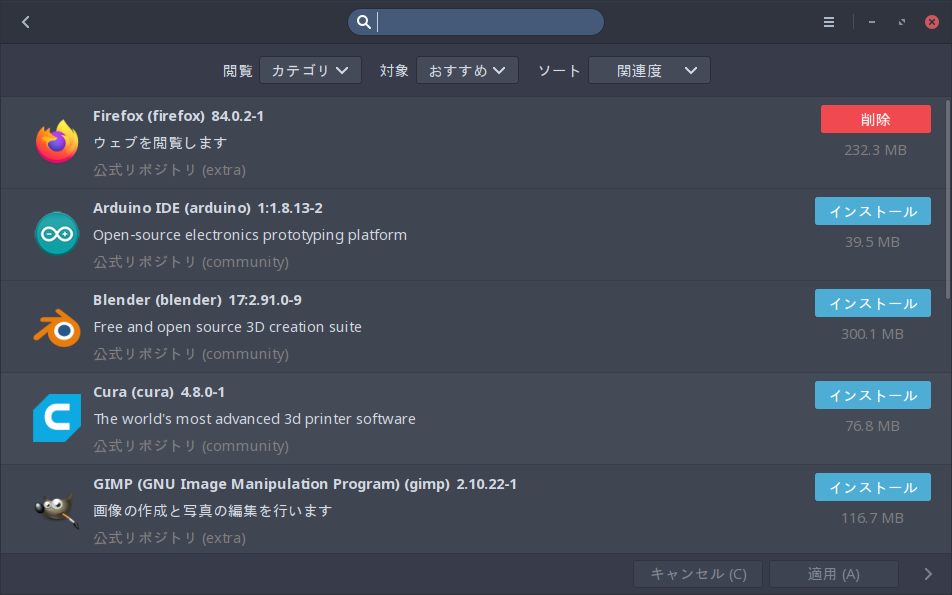
Task: Select the Firefox (firefox) 84.0.2-1 title
Action: 178,116
